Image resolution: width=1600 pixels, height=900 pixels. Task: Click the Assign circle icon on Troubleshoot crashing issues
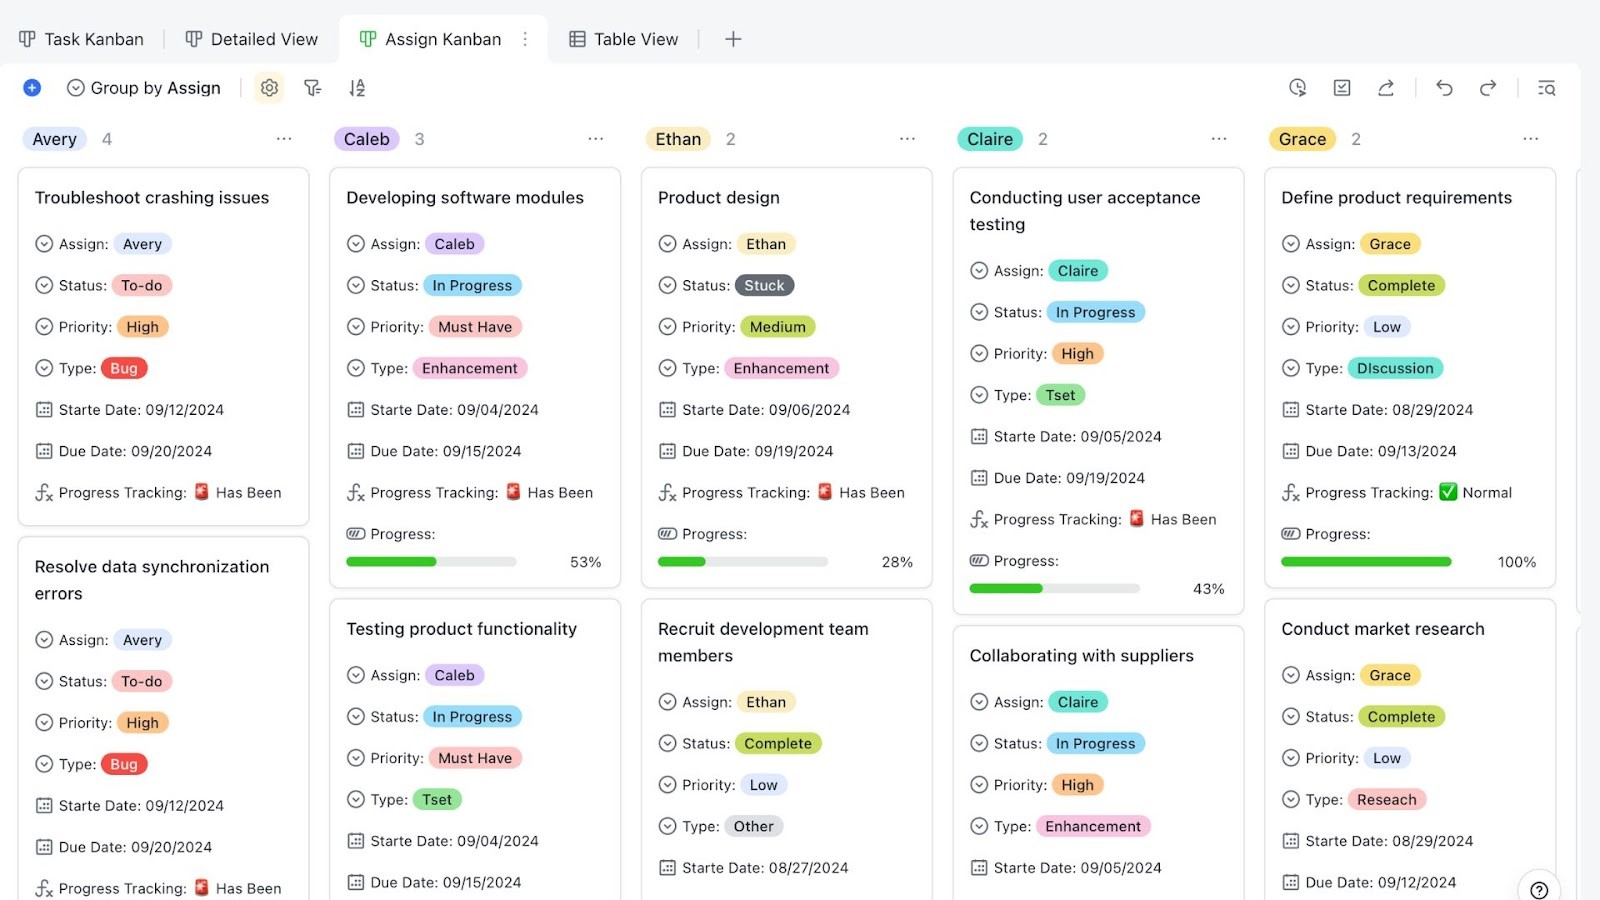[43, 243]
